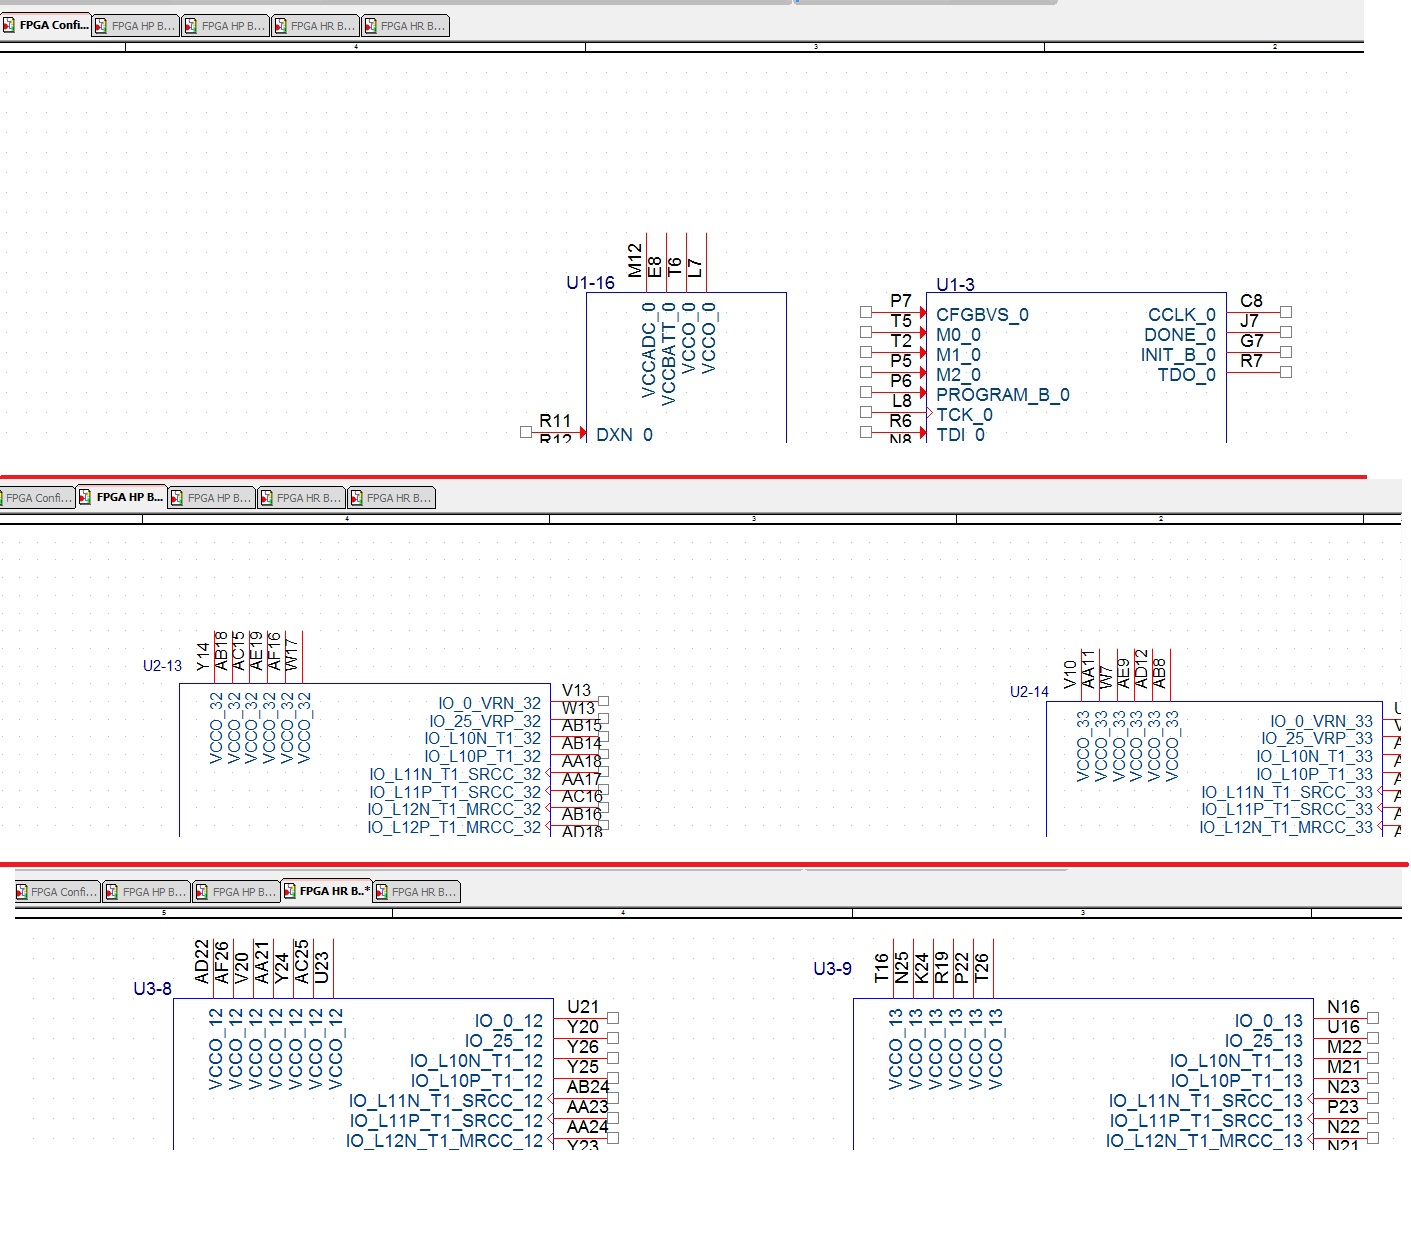Click the CFGBVS_0 pin endpoint square at P7

(866, 312)
